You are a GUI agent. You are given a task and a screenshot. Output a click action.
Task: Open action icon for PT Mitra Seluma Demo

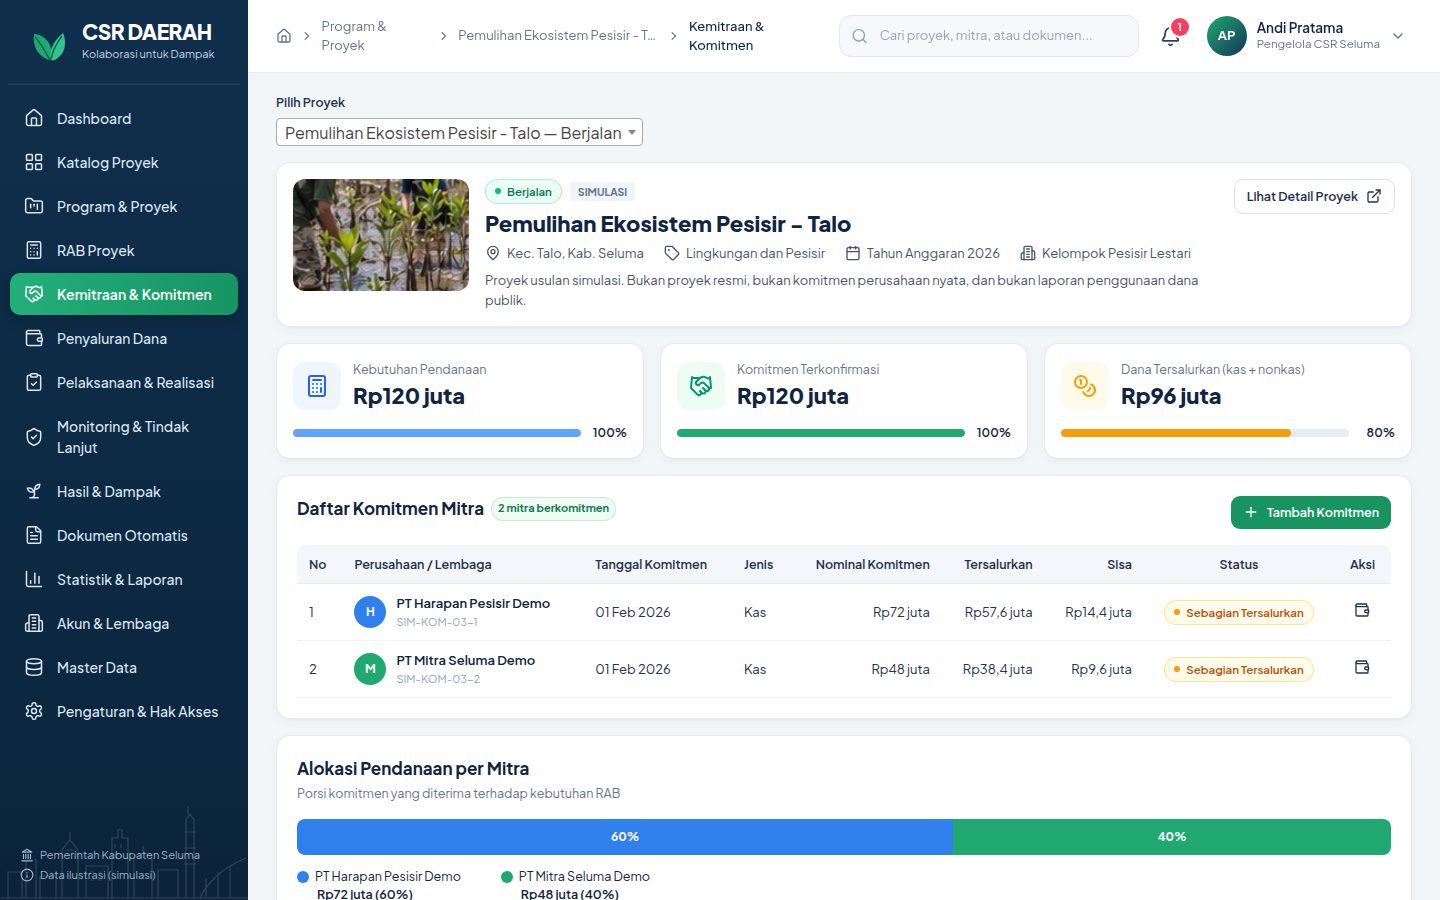click(x=1362, y=667)
